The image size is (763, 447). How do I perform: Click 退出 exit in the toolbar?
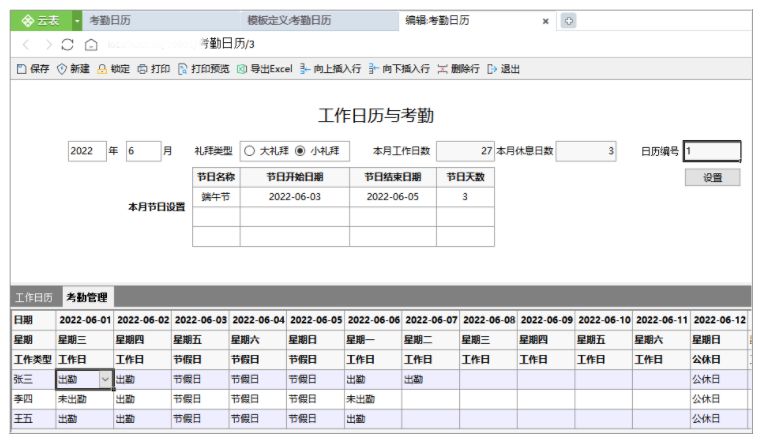504,69
